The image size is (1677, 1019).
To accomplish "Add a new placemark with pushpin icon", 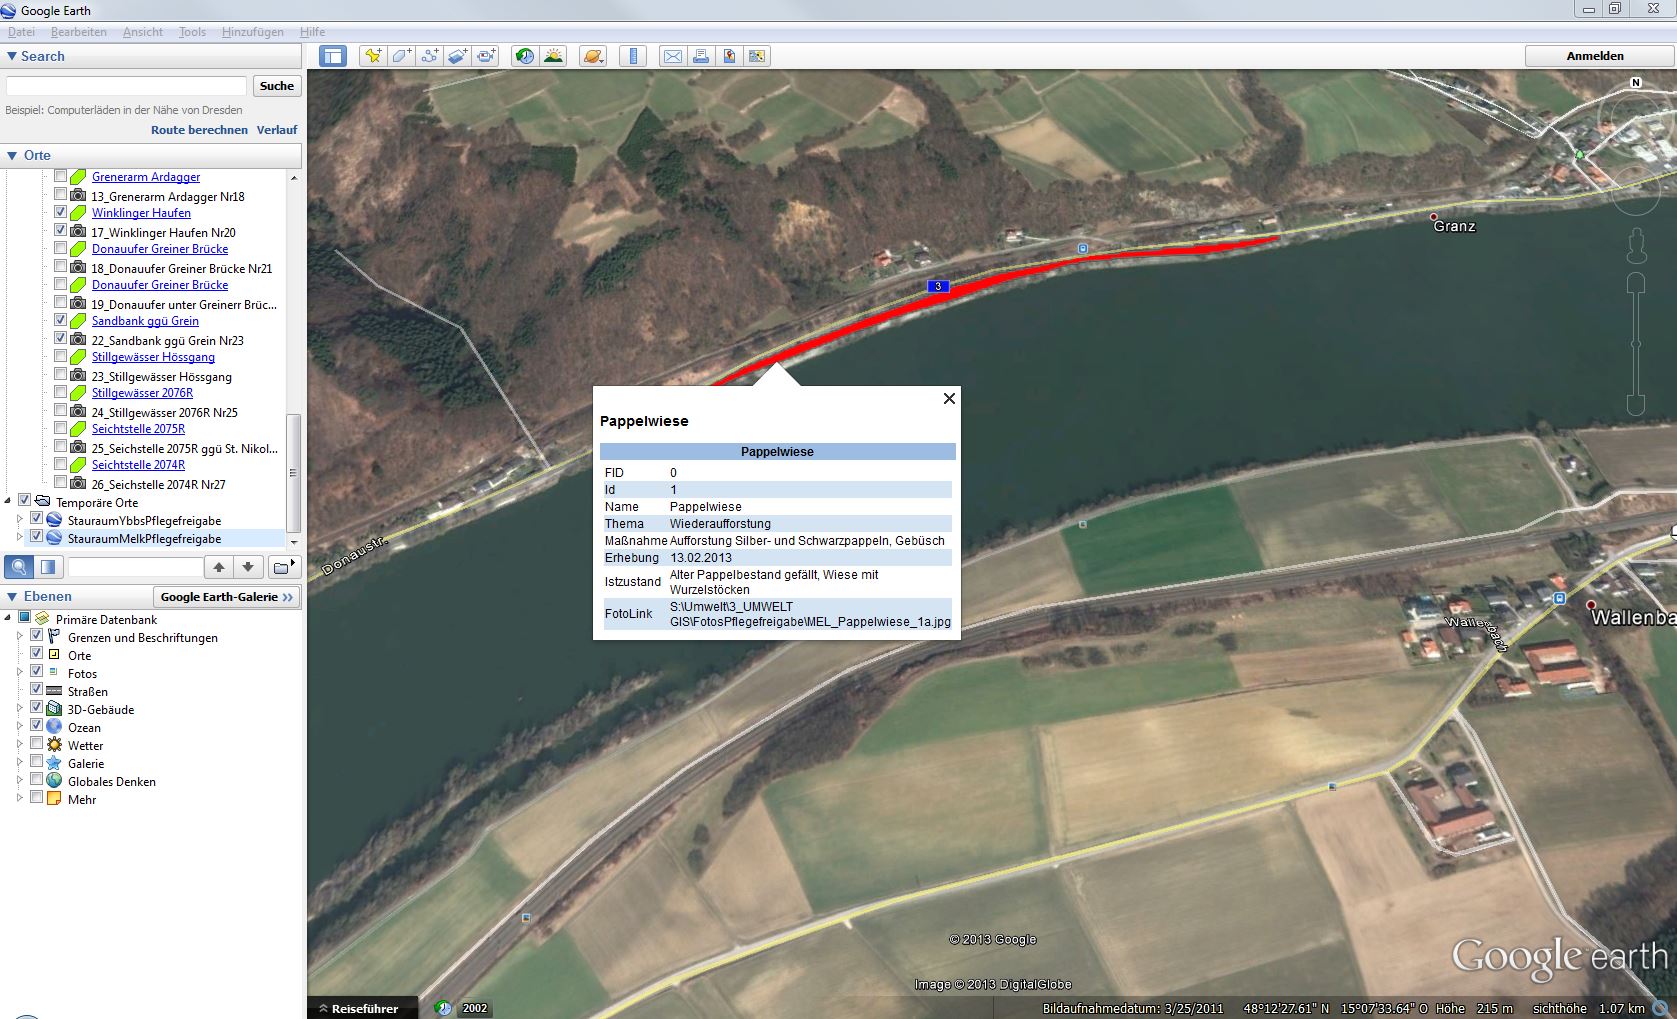I will 373,56.
